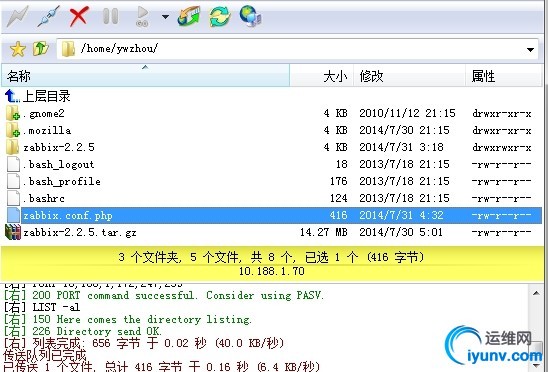
Task: Click the 2014/7/31 3:18 date cell
Action: pos(401,147)
